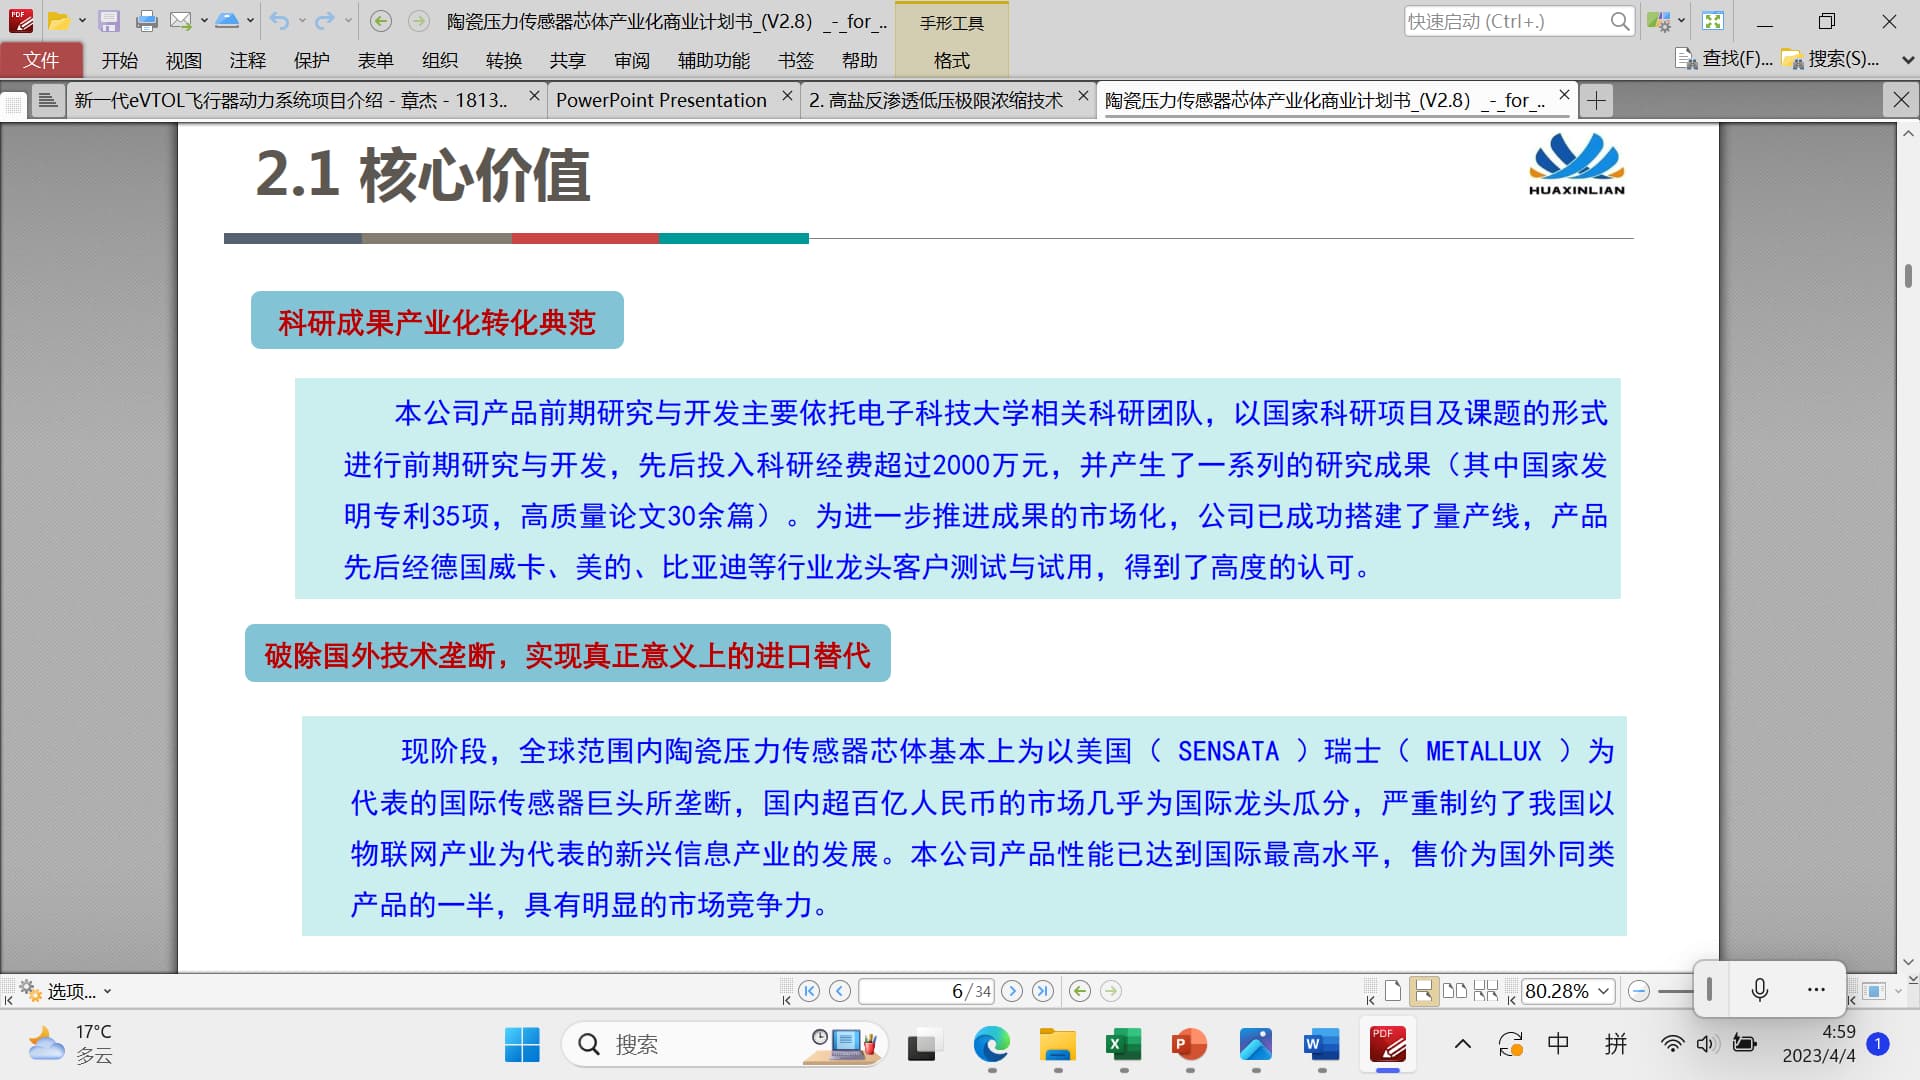Open the 80.28% zoom level dropdown
This screenshot has width=1920, height=1080.
1604,991
